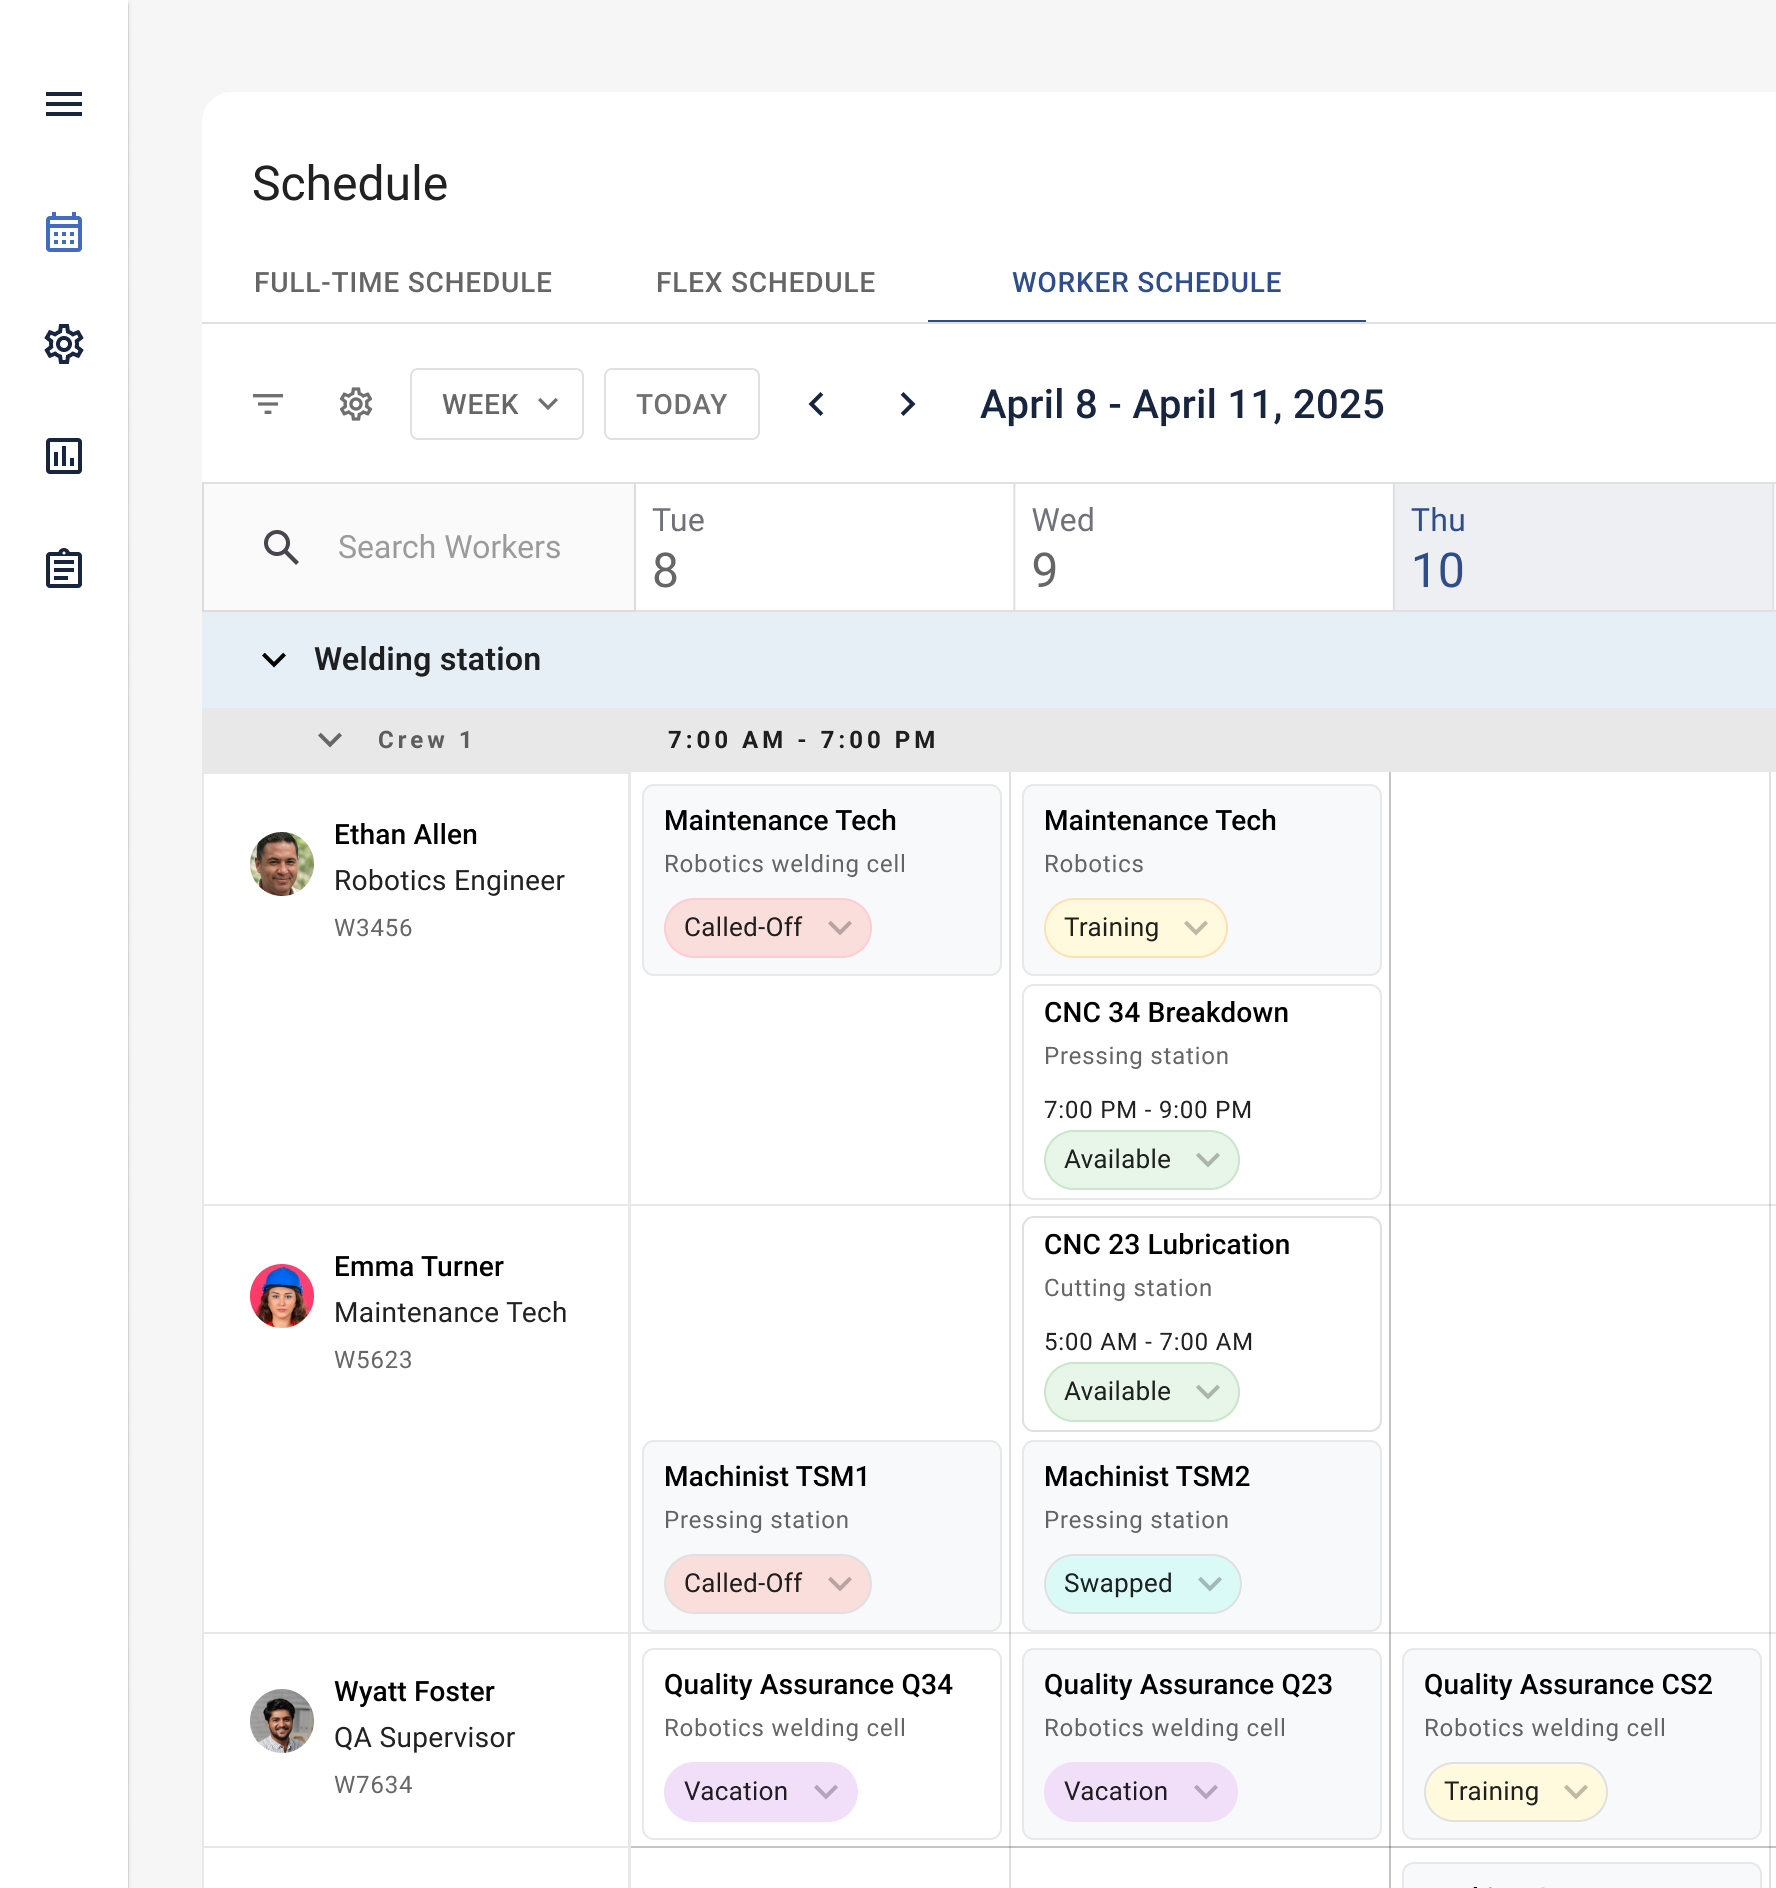The width and height of the screenshot is (1776, 1888).
Task: Open schedule settings gear next to filter
Action: 355,404
